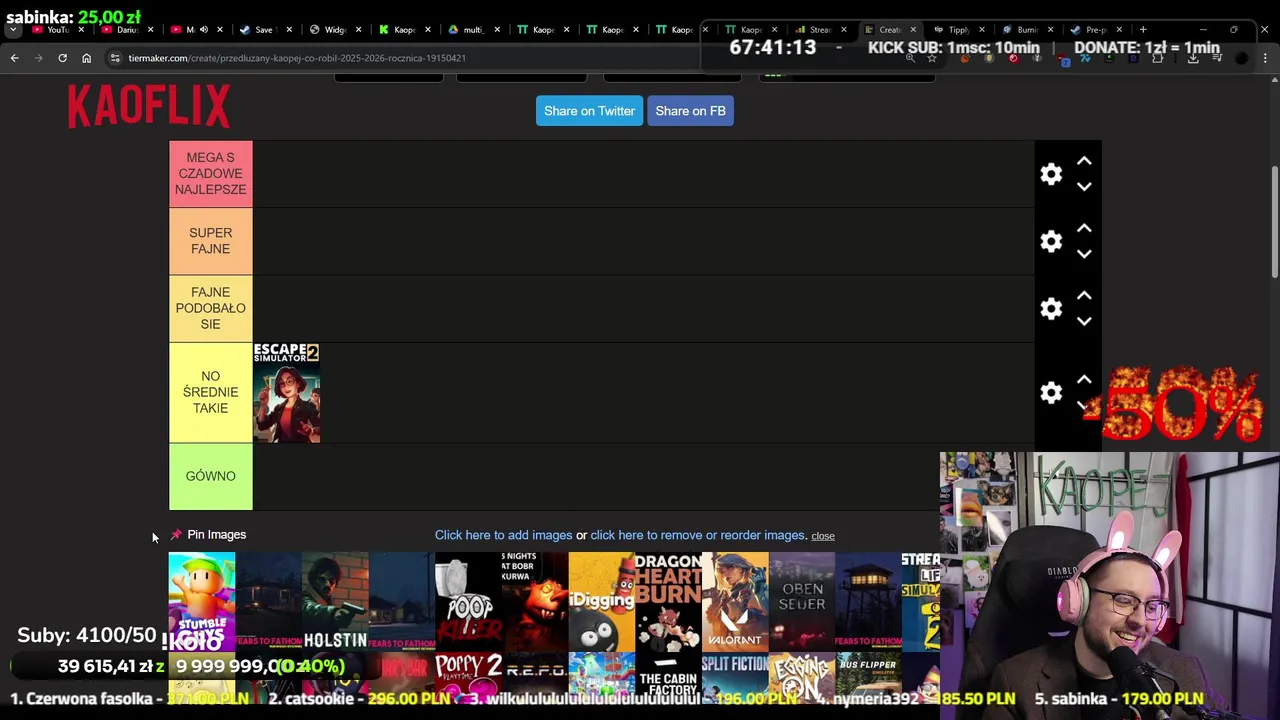
Task: Click the KAOFLIX logo
Action: (x=149, y=106)
